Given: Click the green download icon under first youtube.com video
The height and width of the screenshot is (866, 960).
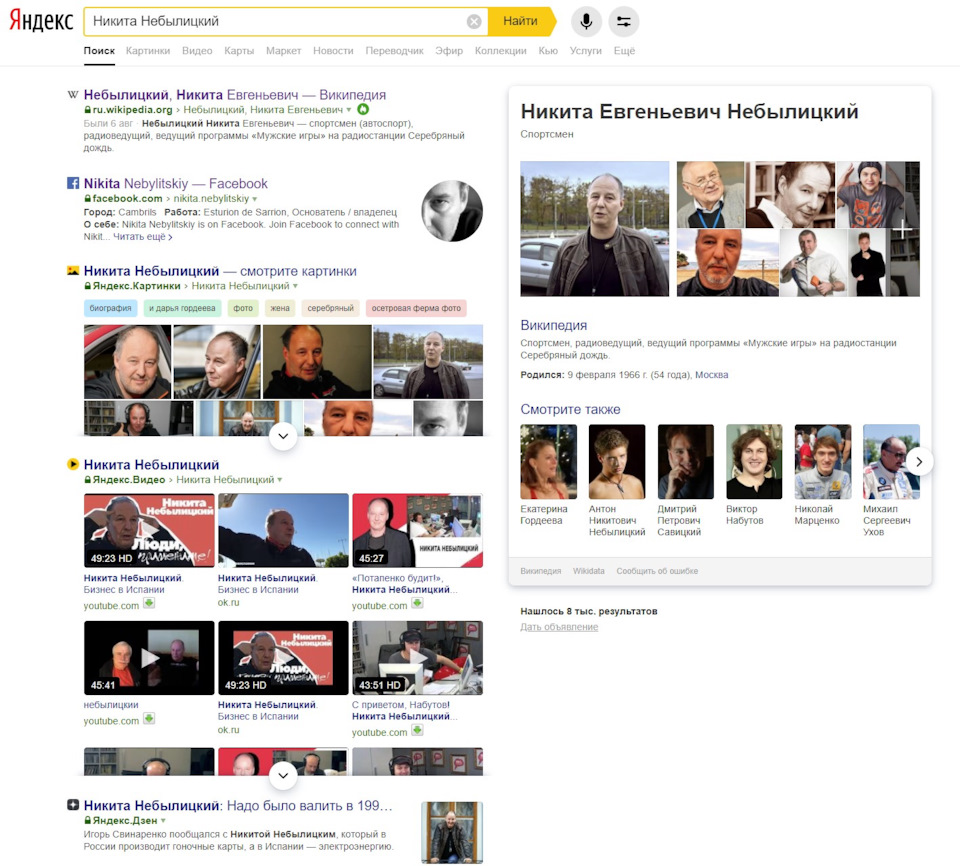Looking at the screenshot, I should click(x=149, y=604).
